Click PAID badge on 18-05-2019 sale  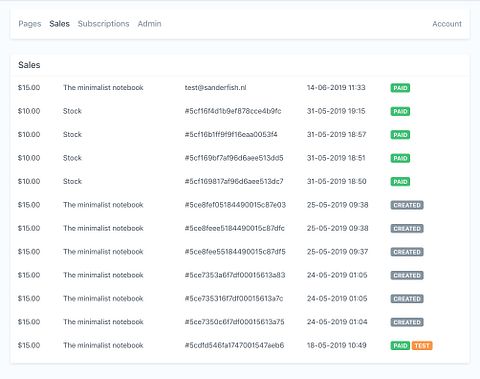pos(400,346)
